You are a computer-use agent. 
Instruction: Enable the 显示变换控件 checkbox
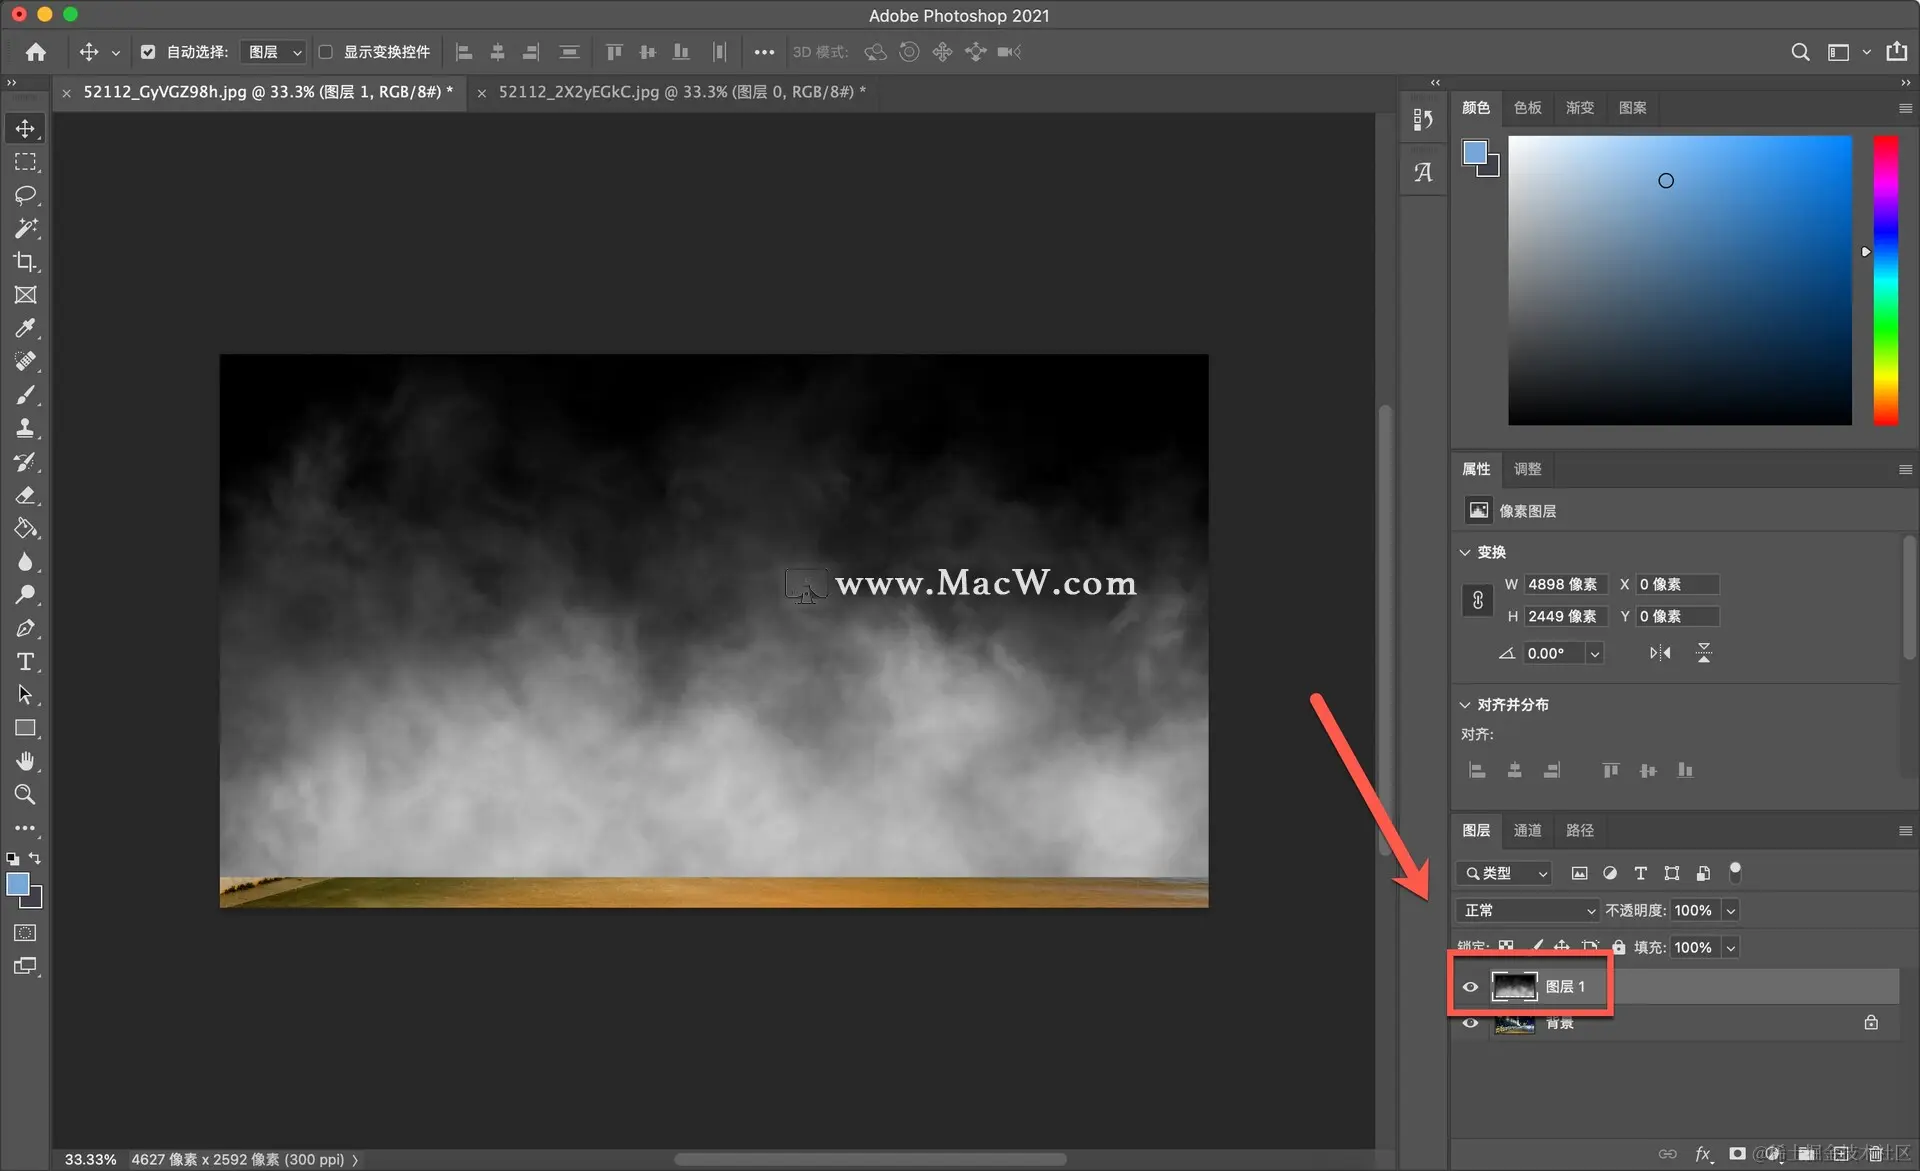coord(326,52)
